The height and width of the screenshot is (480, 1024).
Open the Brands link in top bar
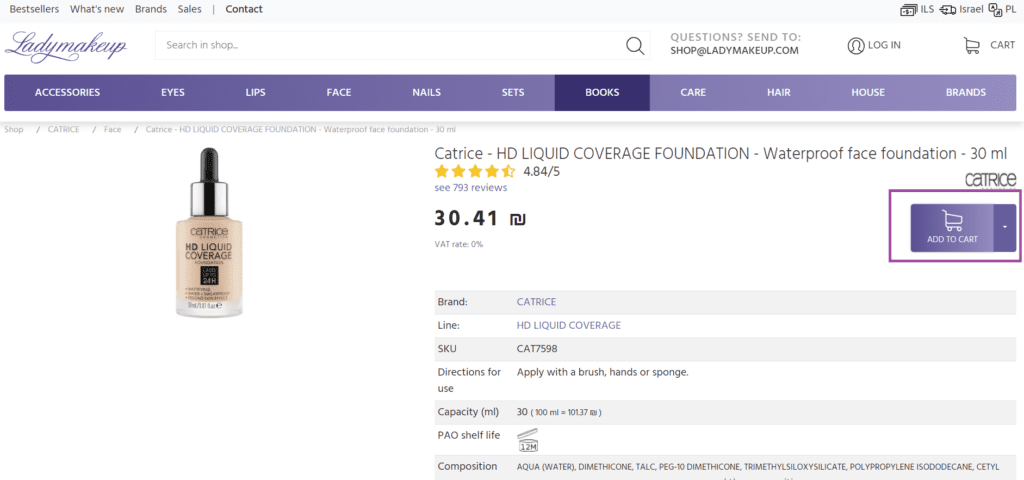(x=151, y=9)
